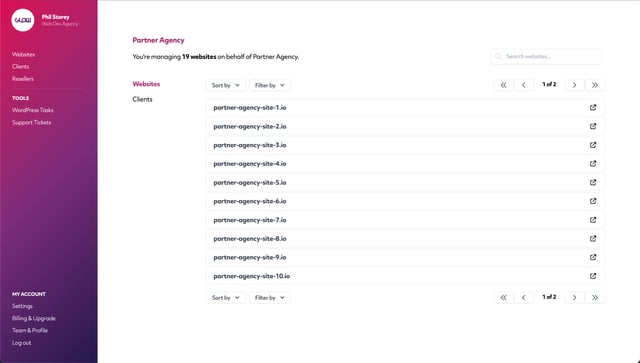Open Support Tickets tool
Viewport: 640px width, 363px height.
pyautogui.click(x=31, y=122)
